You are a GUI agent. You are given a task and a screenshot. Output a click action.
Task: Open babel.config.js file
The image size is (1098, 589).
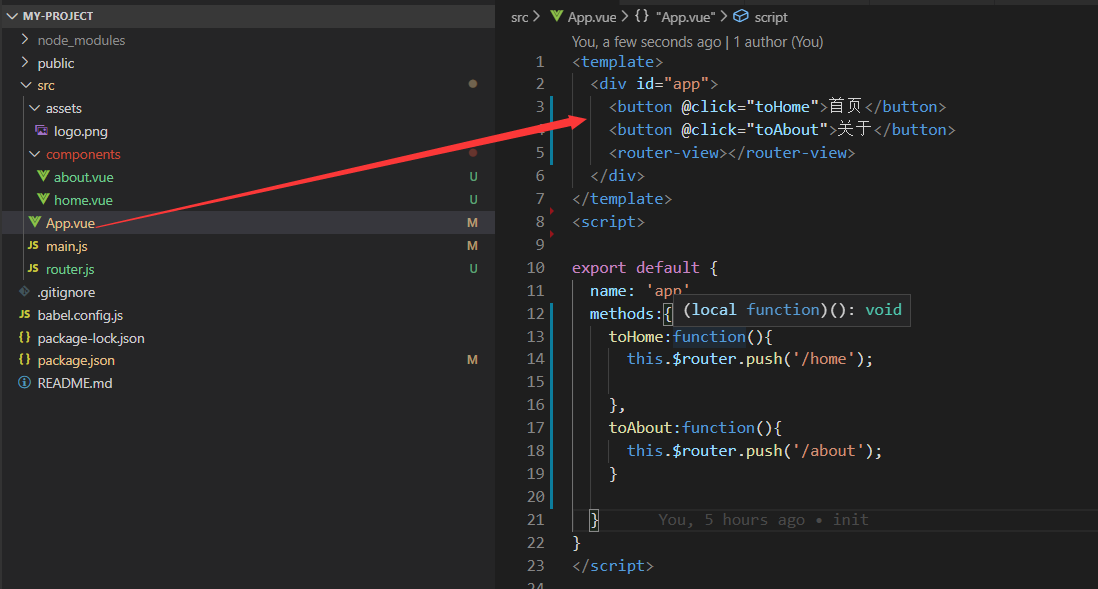click(80, 315)
